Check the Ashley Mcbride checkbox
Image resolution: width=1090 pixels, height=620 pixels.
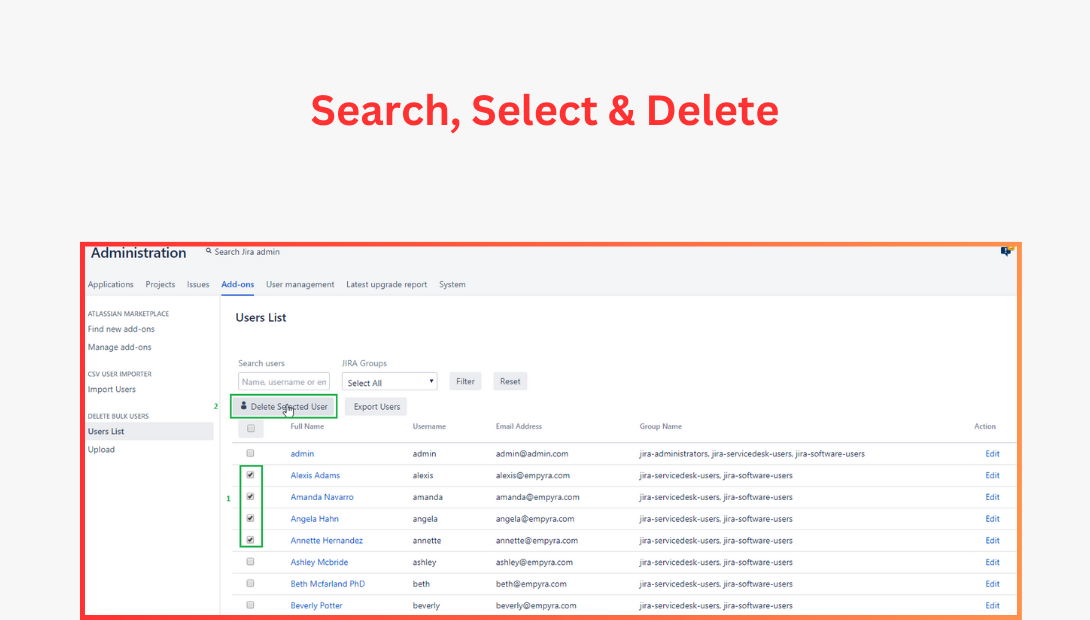coord(250,562)
